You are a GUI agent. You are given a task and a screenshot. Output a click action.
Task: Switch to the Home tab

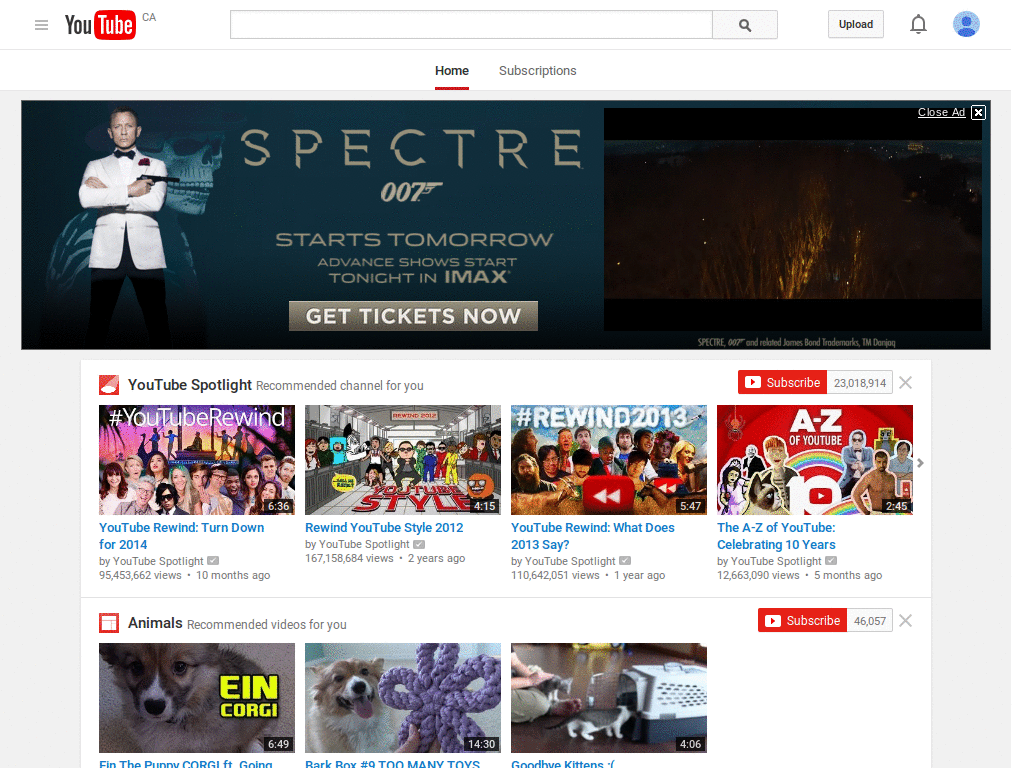(452, 71)
